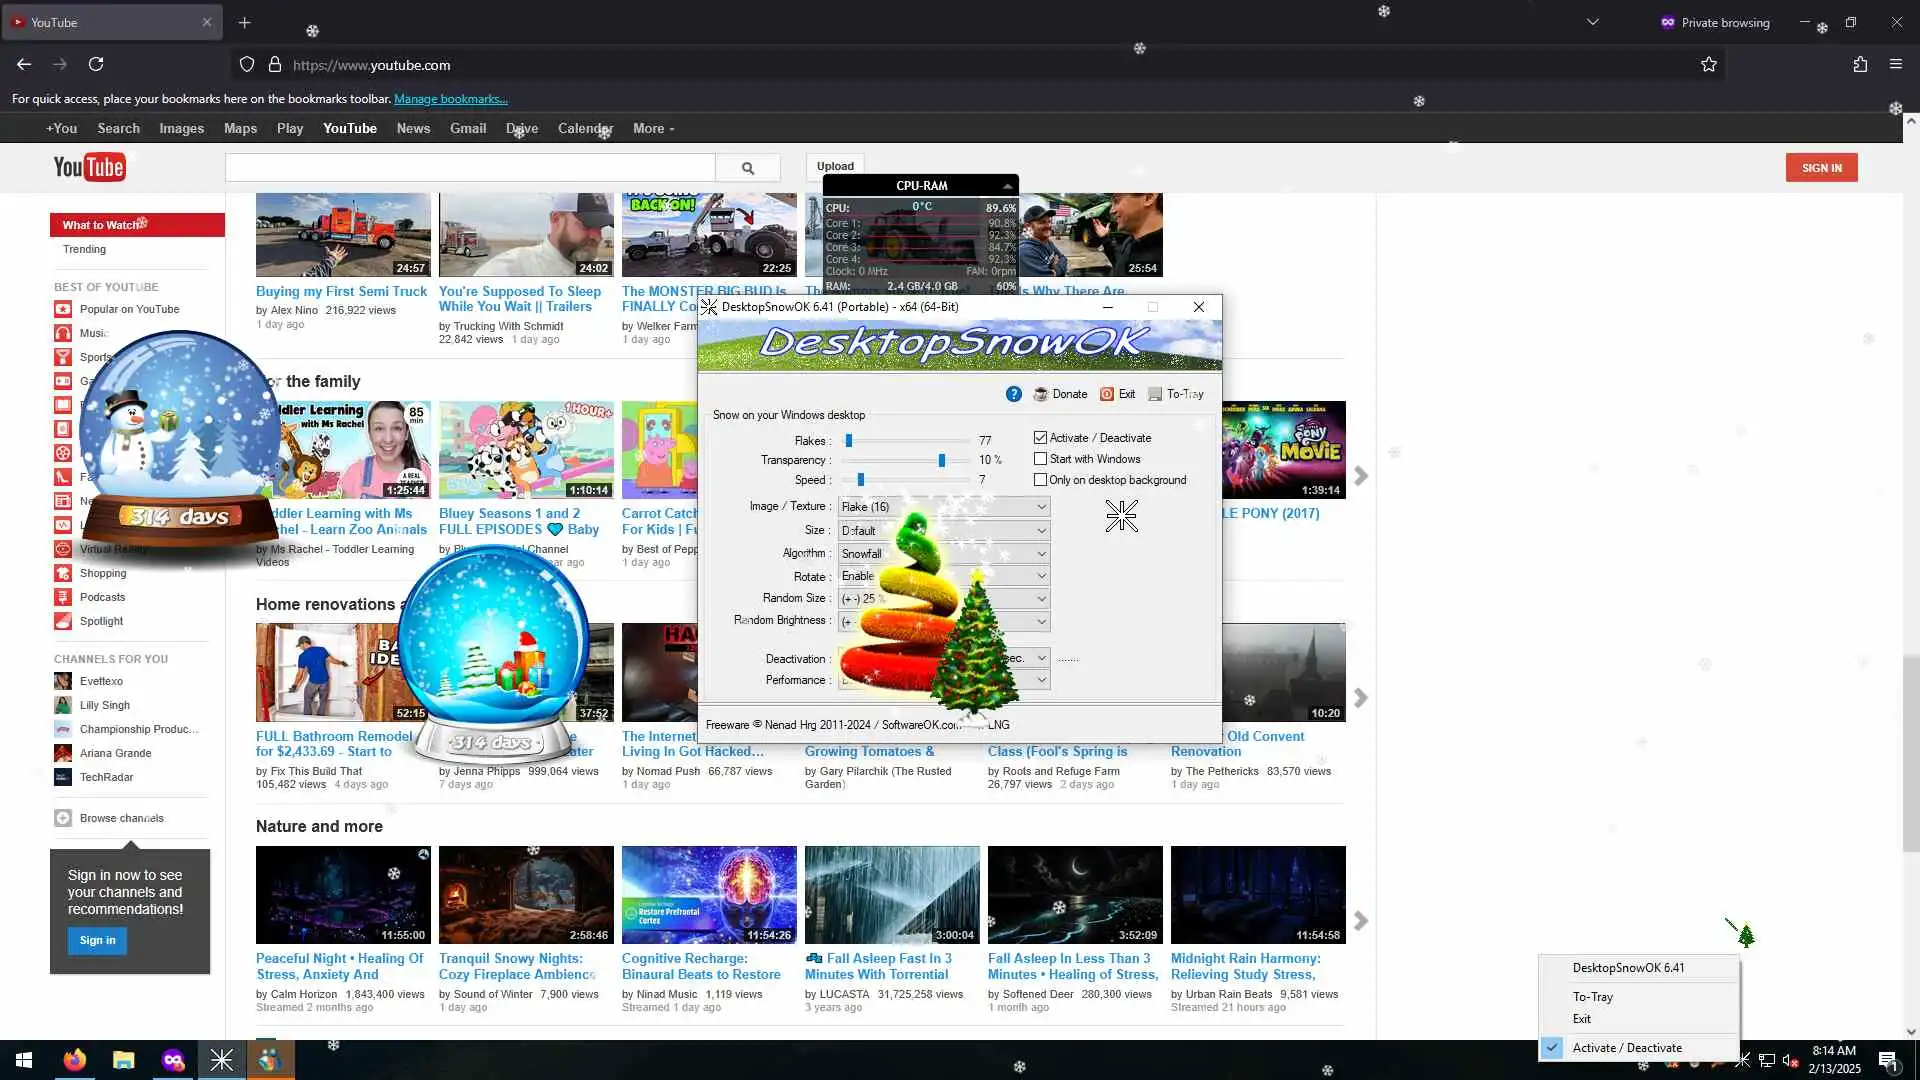Select To-Tray in the tray context menu
The image size is (1920, 1080).
click(1592, 997)
